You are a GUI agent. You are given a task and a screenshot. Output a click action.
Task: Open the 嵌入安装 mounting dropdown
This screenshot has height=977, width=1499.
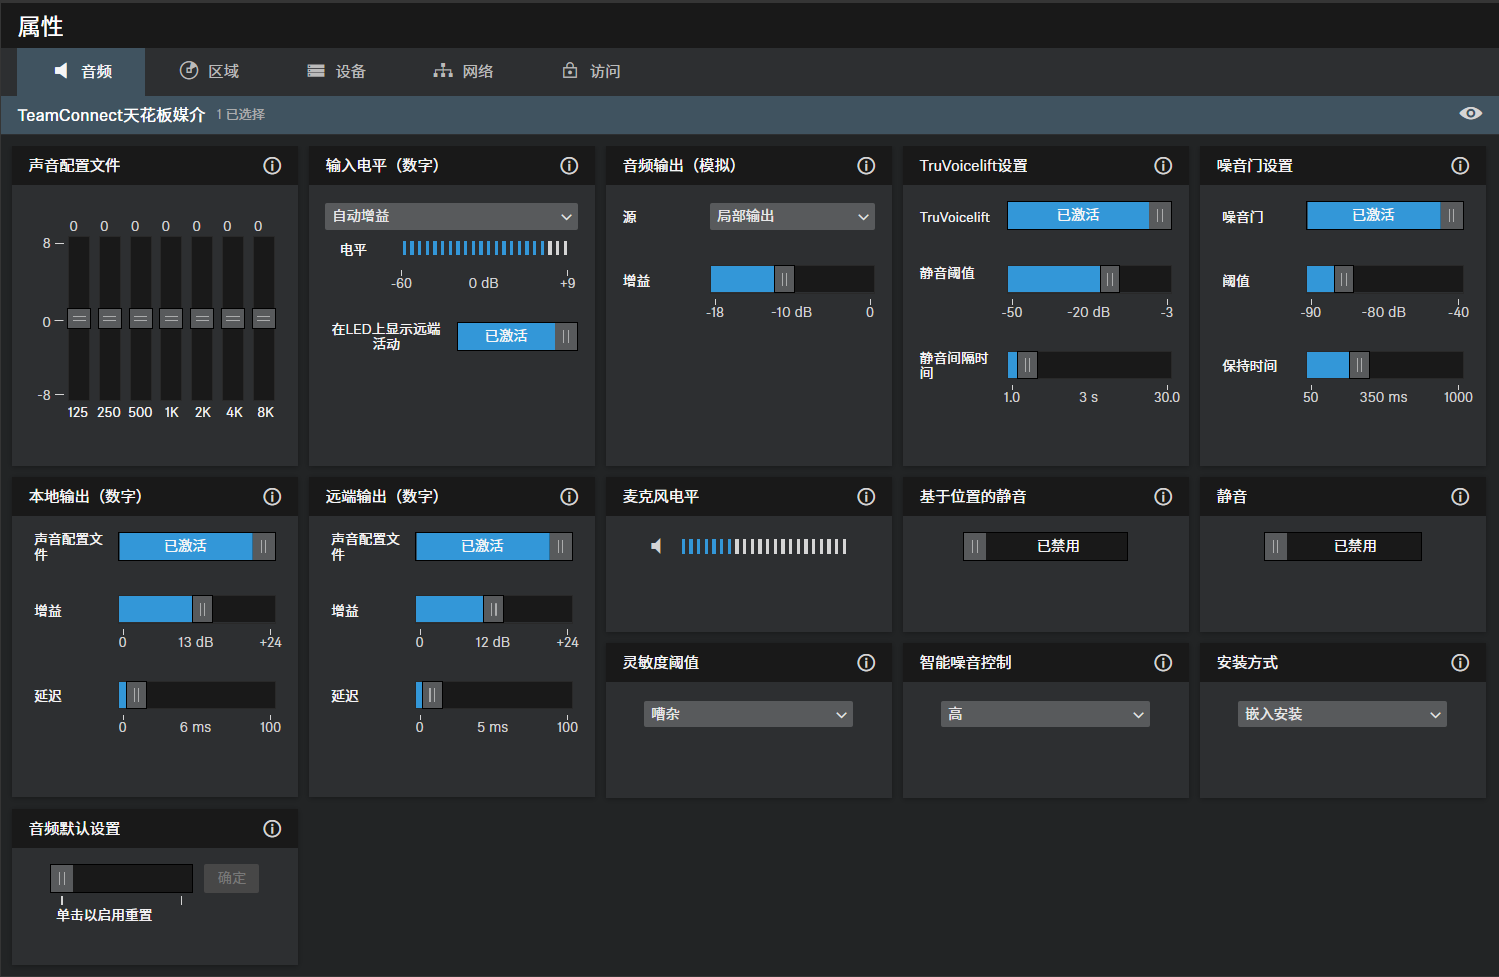click(1342, 714)
